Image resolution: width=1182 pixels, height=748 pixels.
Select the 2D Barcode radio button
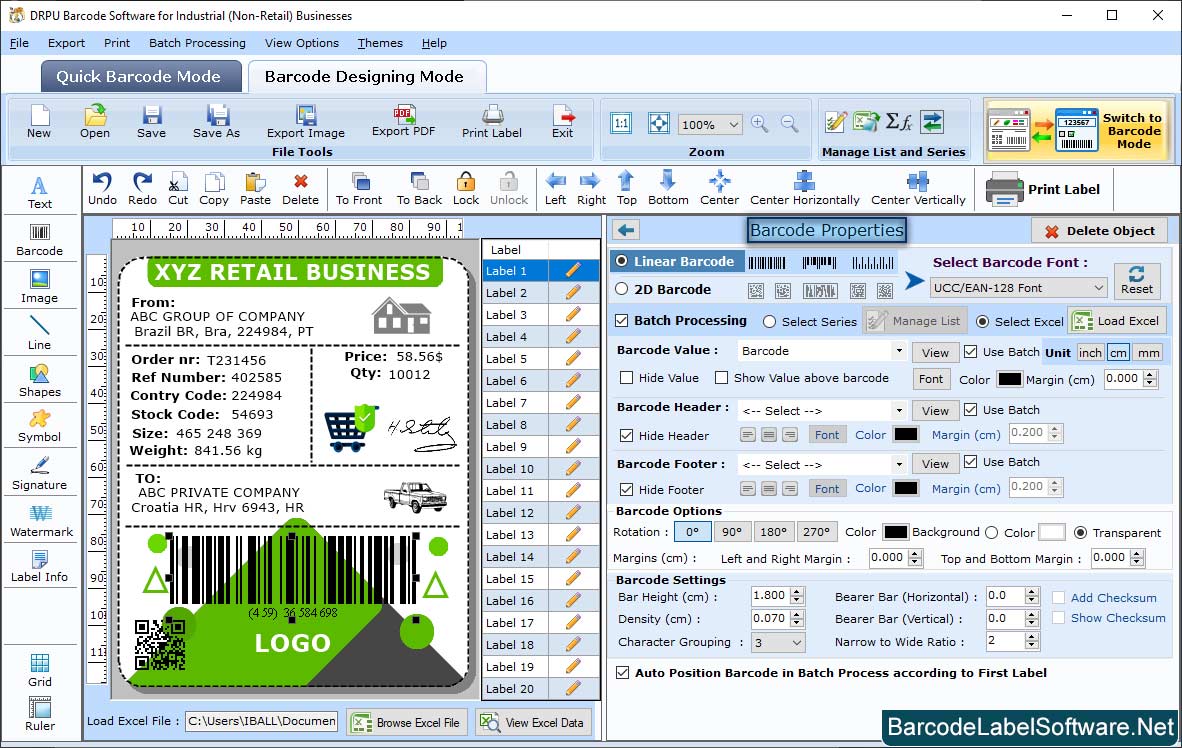(x=622, y=289)
